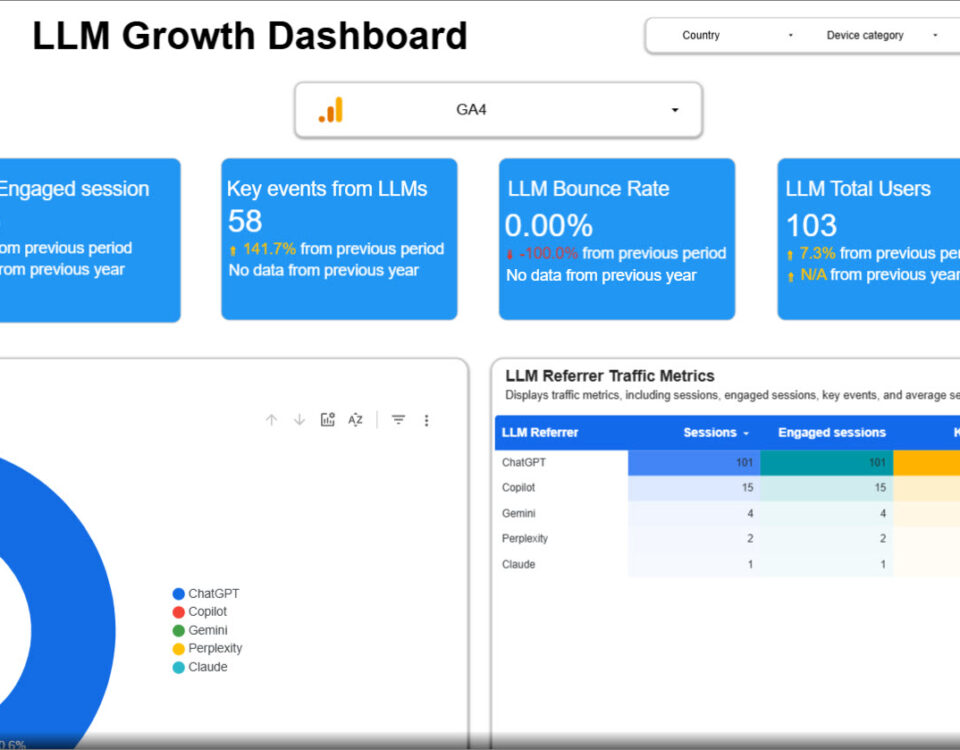Click the Engaged session scorecard
The image size is (960, 750).
tap(90, 239)
